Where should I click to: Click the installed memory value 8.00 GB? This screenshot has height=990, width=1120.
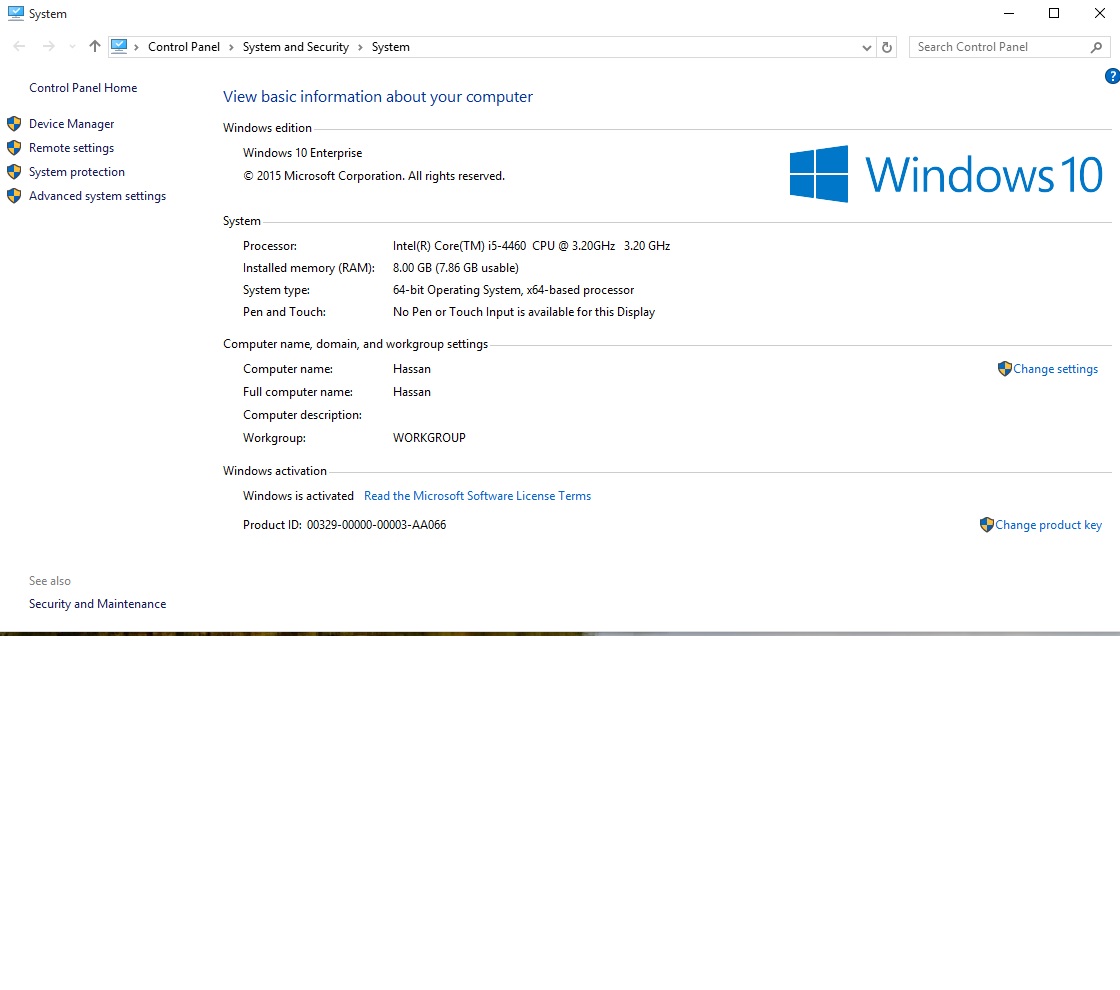click(456, 268)
